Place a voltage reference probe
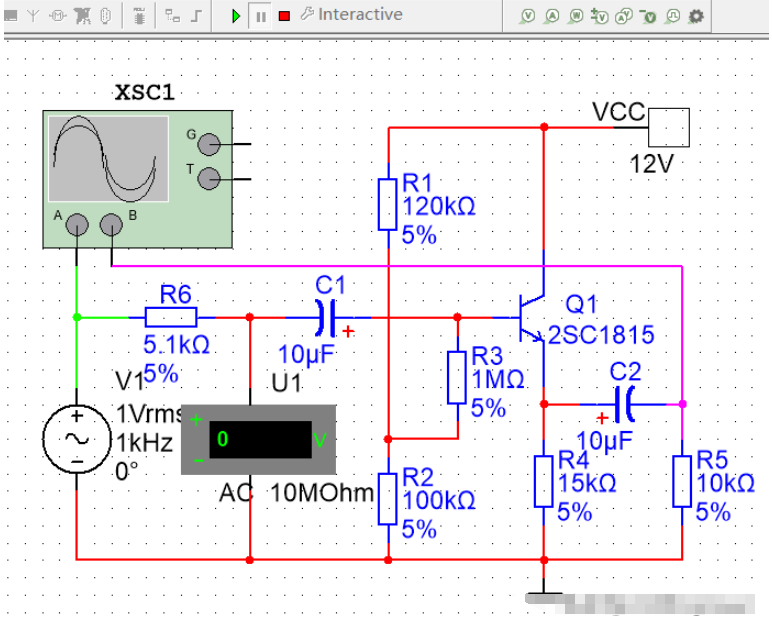 coord(648,16)
